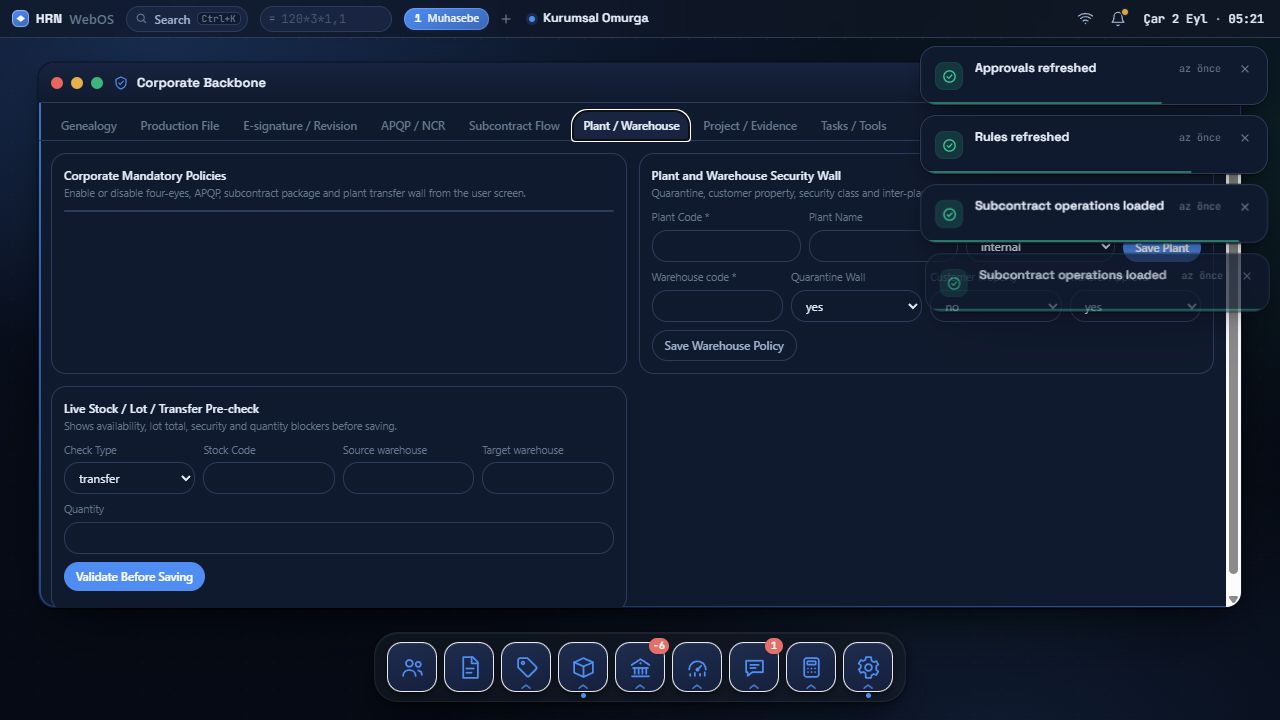Go to the Subcontract Flow tab
The width and height of the screenshot is (1280, 720).
pos(514,126)
